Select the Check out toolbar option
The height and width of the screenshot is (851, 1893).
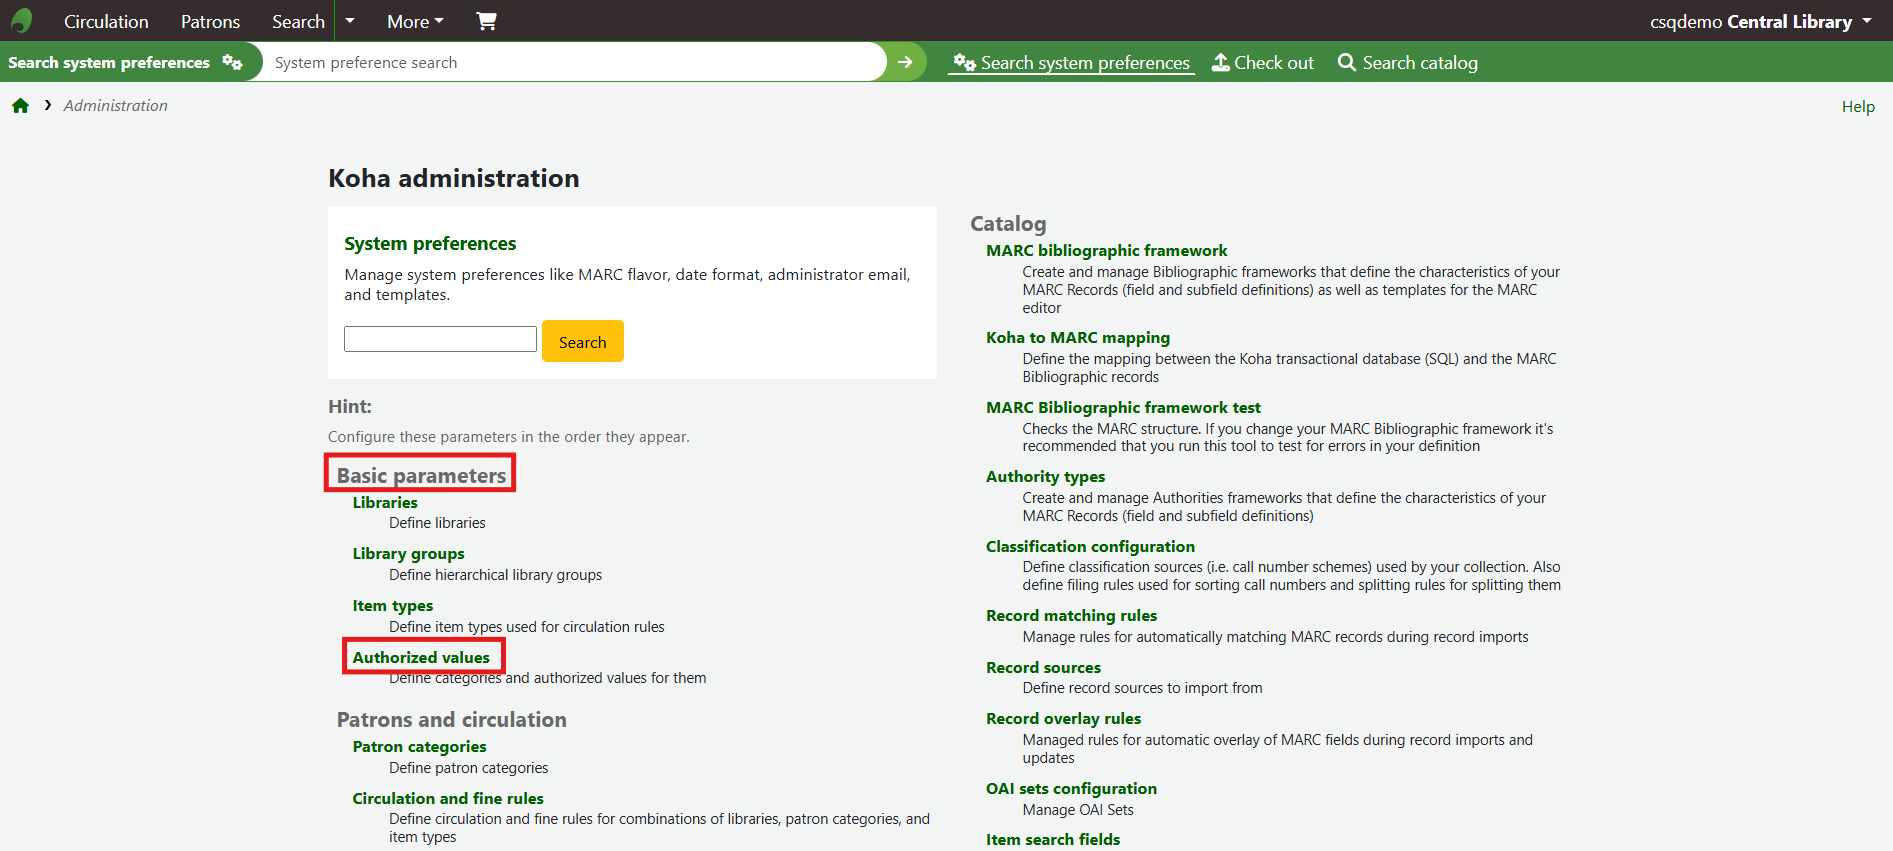[x=1262, y=63]
